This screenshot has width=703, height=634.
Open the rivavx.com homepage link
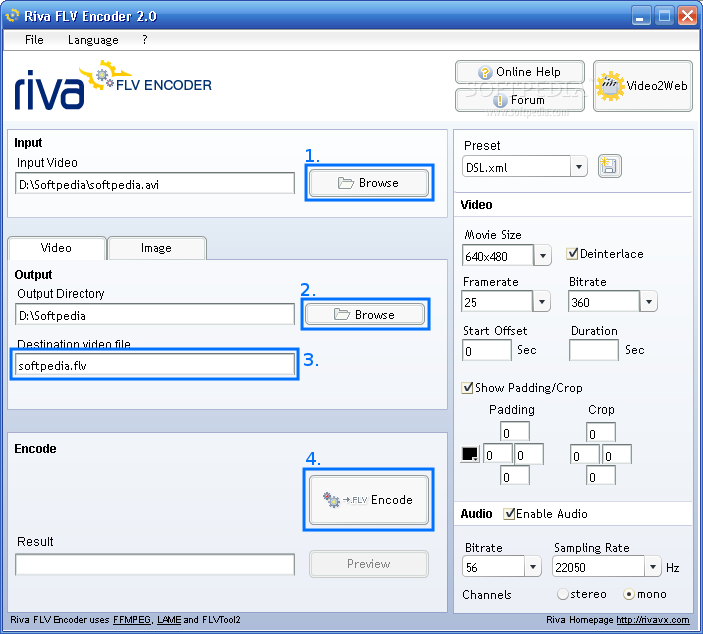[x=653, y=620]
